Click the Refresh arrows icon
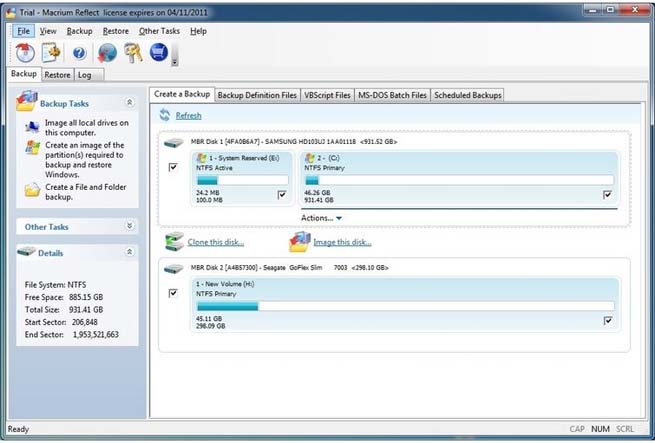Screen dimensions: 655x443 click(x=165, y=115)
